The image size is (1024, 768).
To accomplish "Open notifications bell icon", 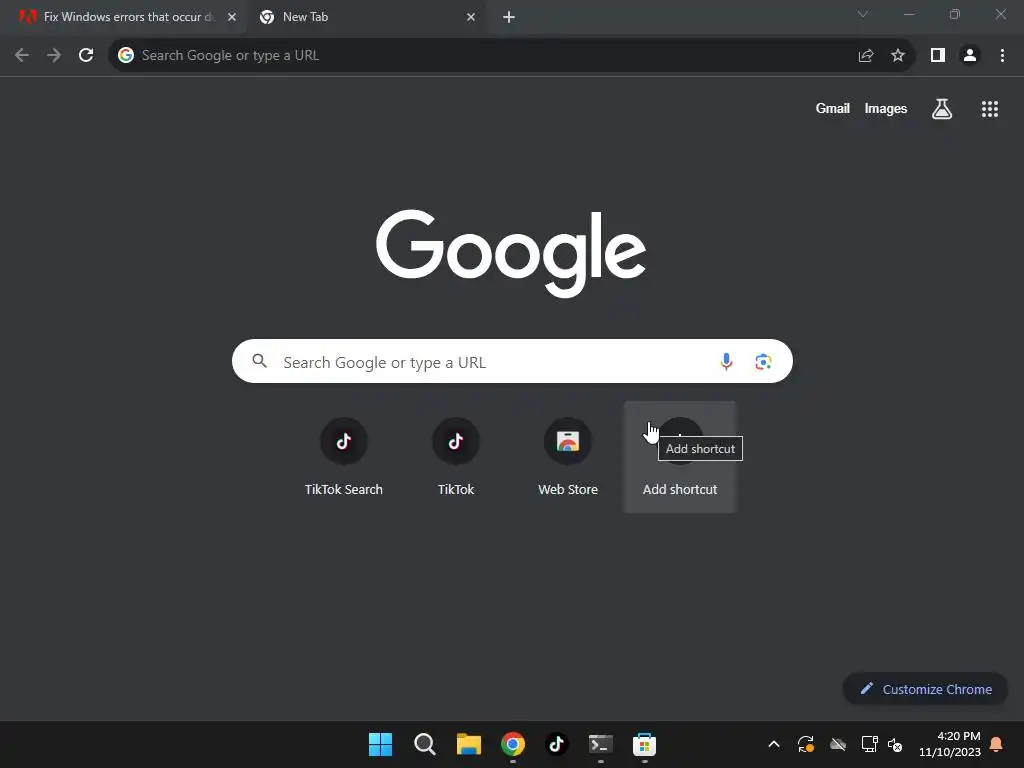I will [997, 744].
